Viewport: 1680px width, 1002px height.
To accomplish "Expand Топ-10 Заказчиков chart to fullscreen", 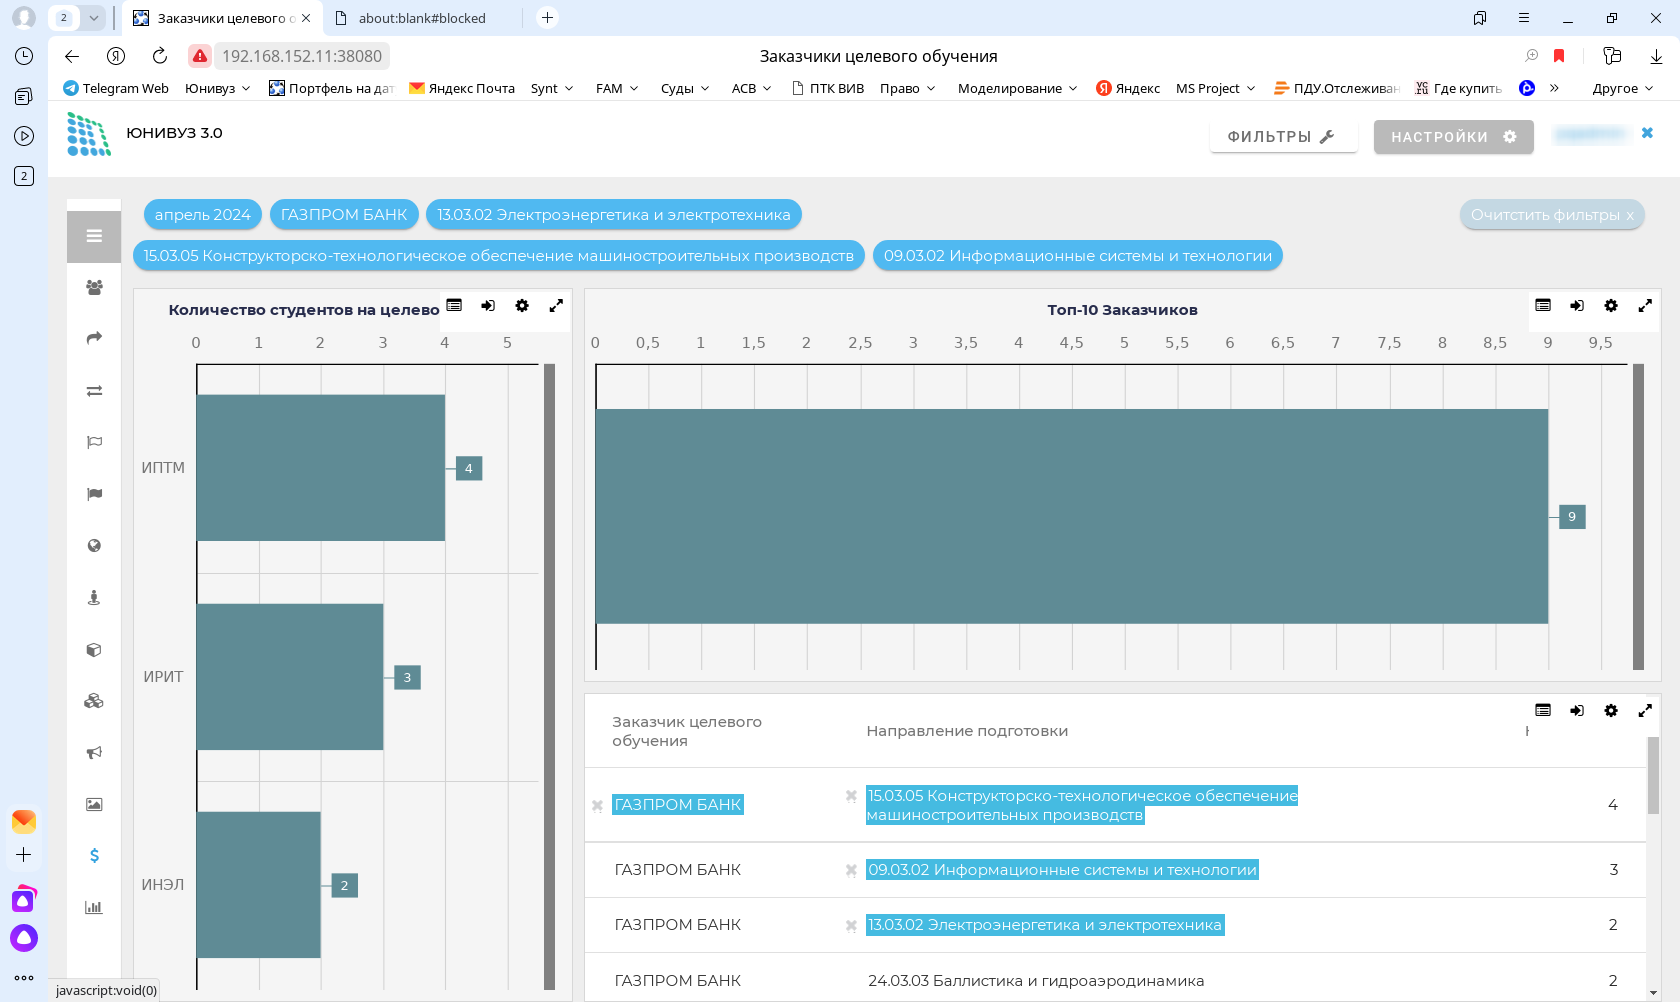I will 1645,306.
